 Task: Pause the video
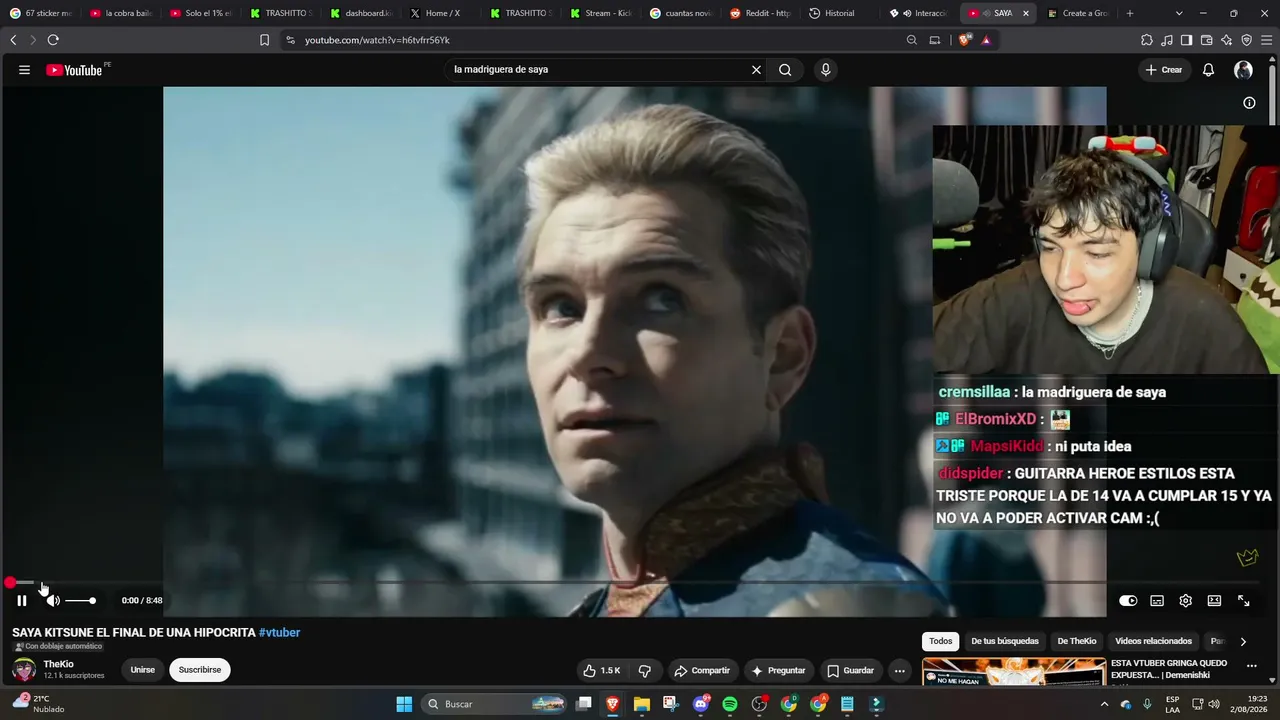tap(22, 600)
